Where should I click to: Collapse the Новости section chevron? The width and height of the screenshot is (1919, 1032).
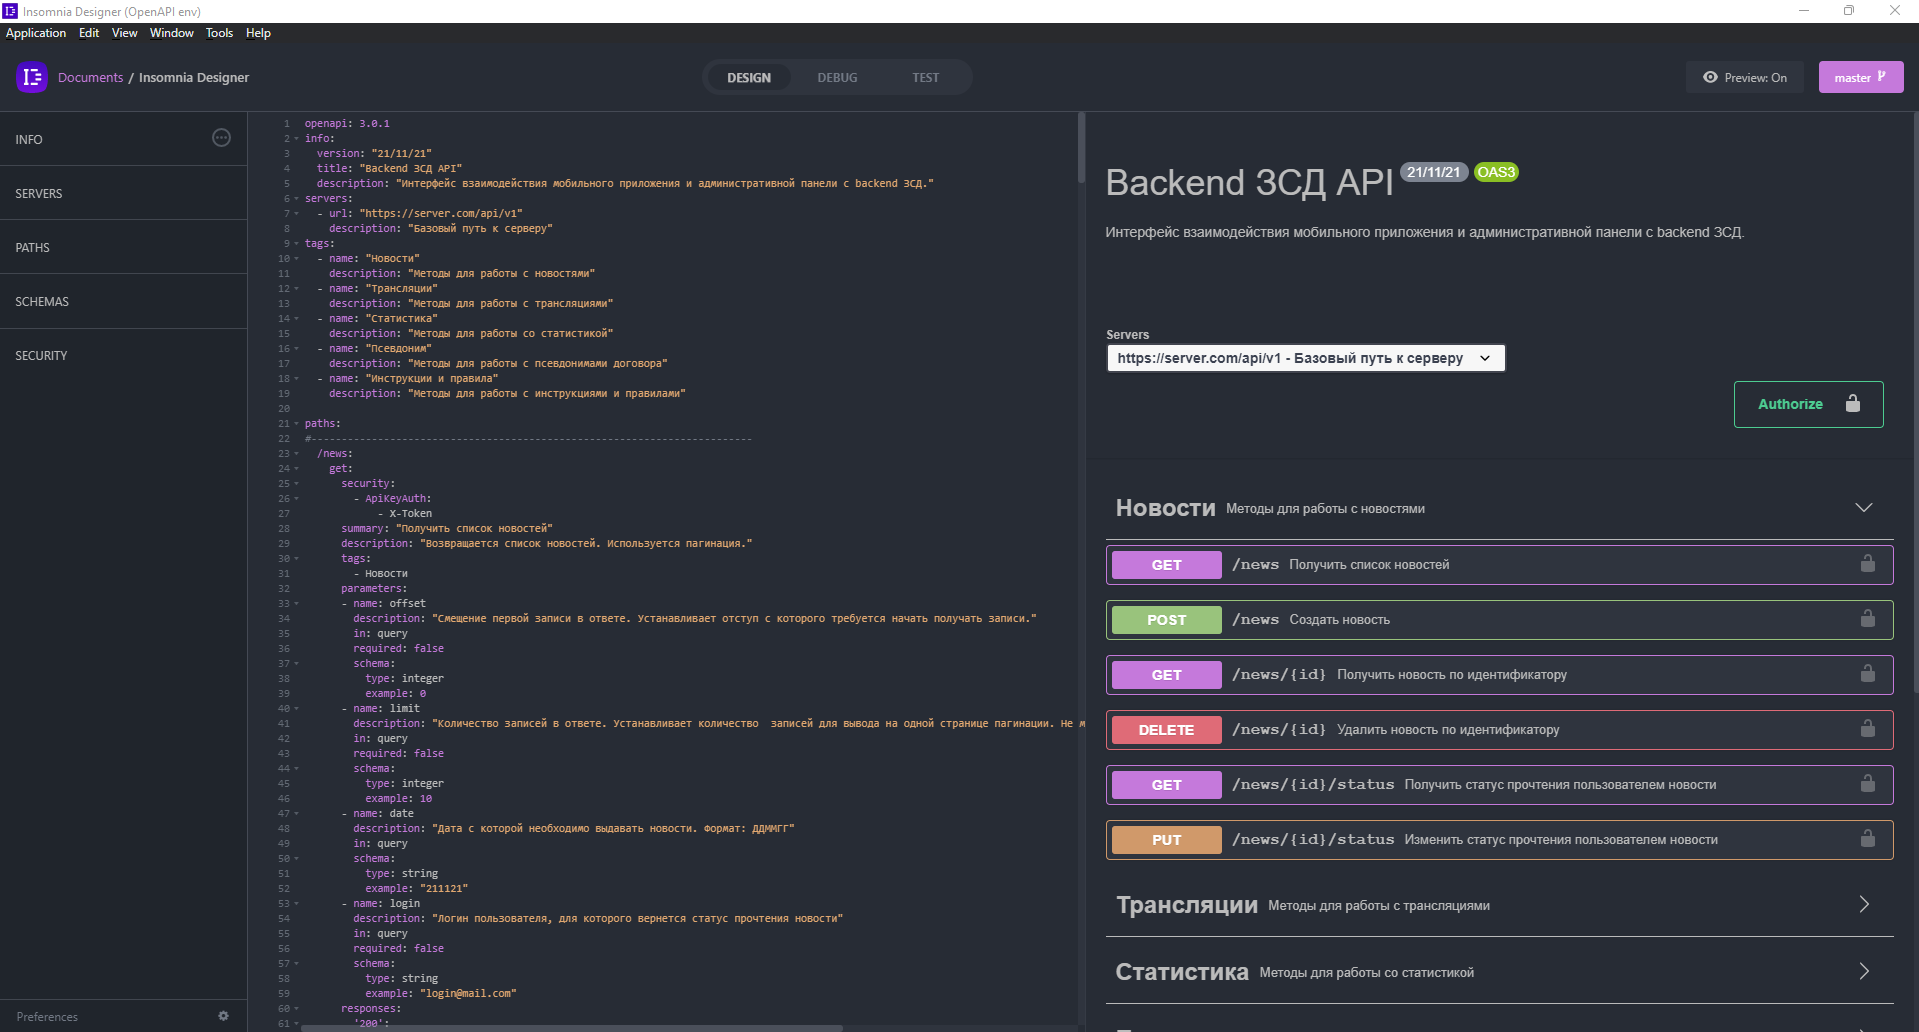pos(1863,508)
